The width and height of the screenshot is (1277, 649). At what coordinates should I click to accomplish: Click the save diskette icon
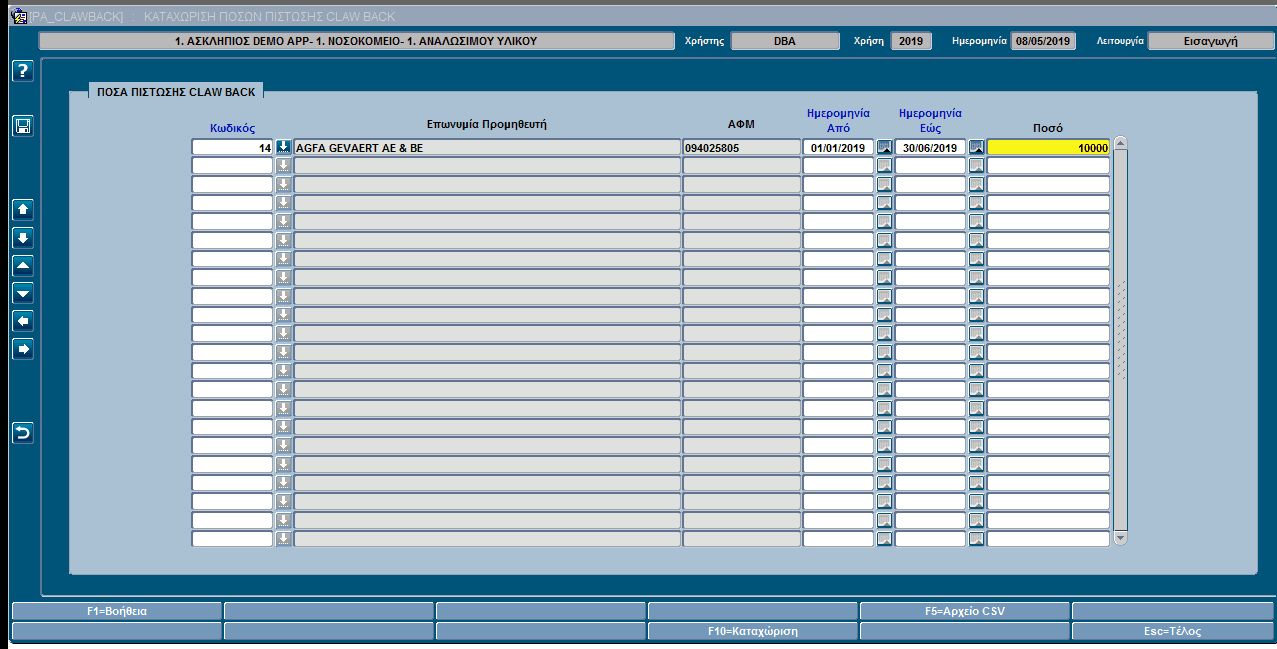coord(23,125)
